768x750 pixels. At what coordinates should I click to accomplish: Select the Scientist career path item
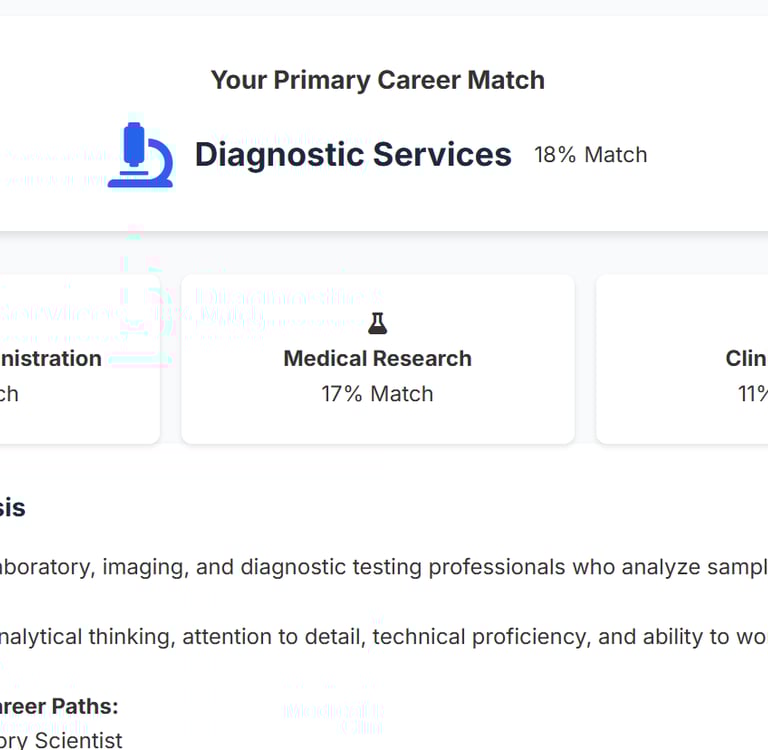click(61, 740)
